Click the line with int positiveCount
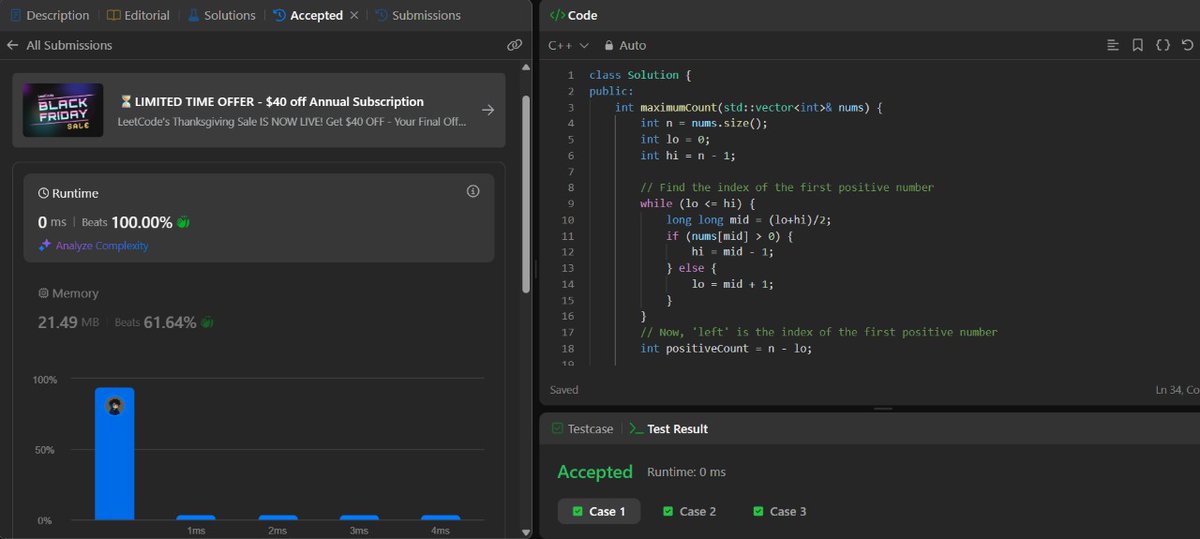 726,348
